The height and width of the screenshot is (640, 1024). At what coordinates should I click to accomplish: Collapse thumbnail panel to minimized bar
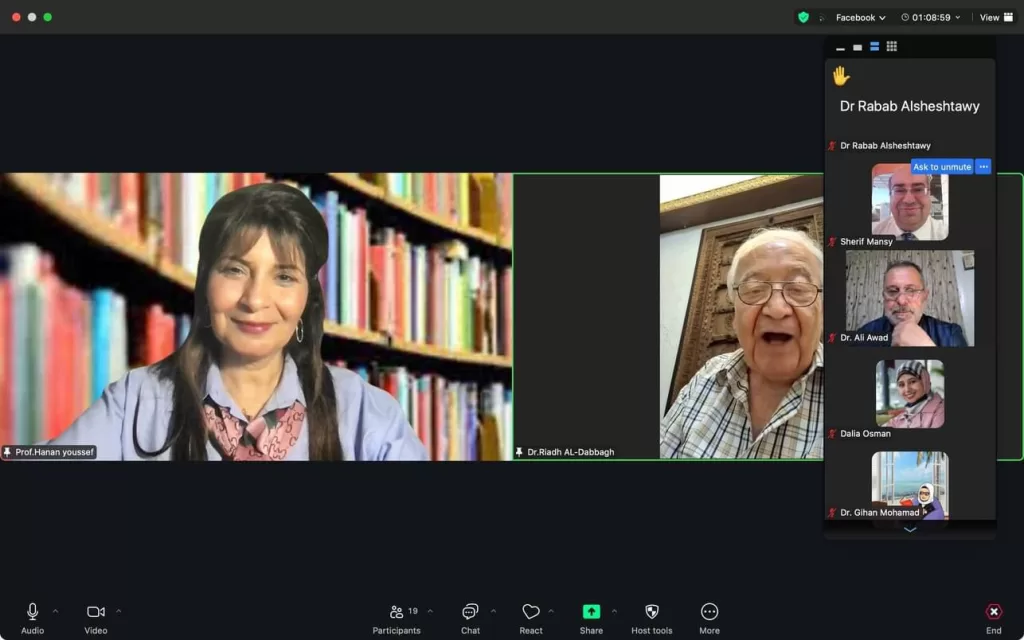[840, 48]
